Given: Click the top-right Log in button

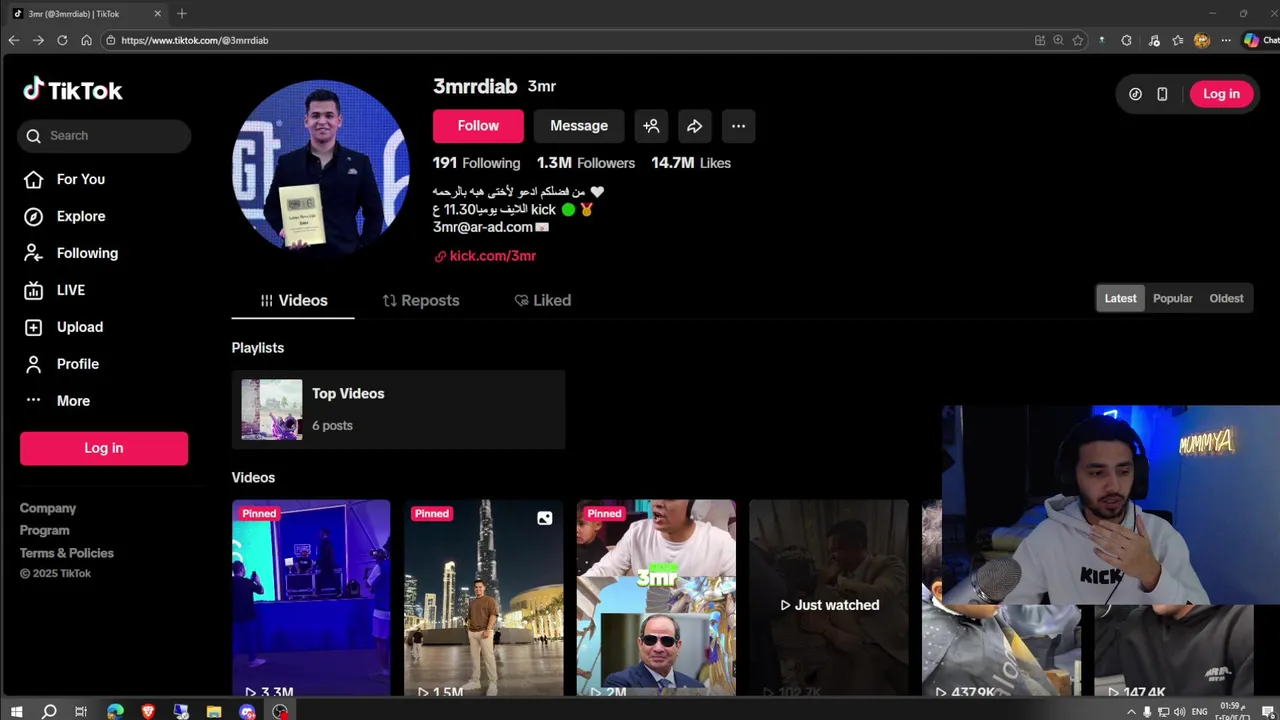Looking at the screenshot, I should pos(1221,94).
